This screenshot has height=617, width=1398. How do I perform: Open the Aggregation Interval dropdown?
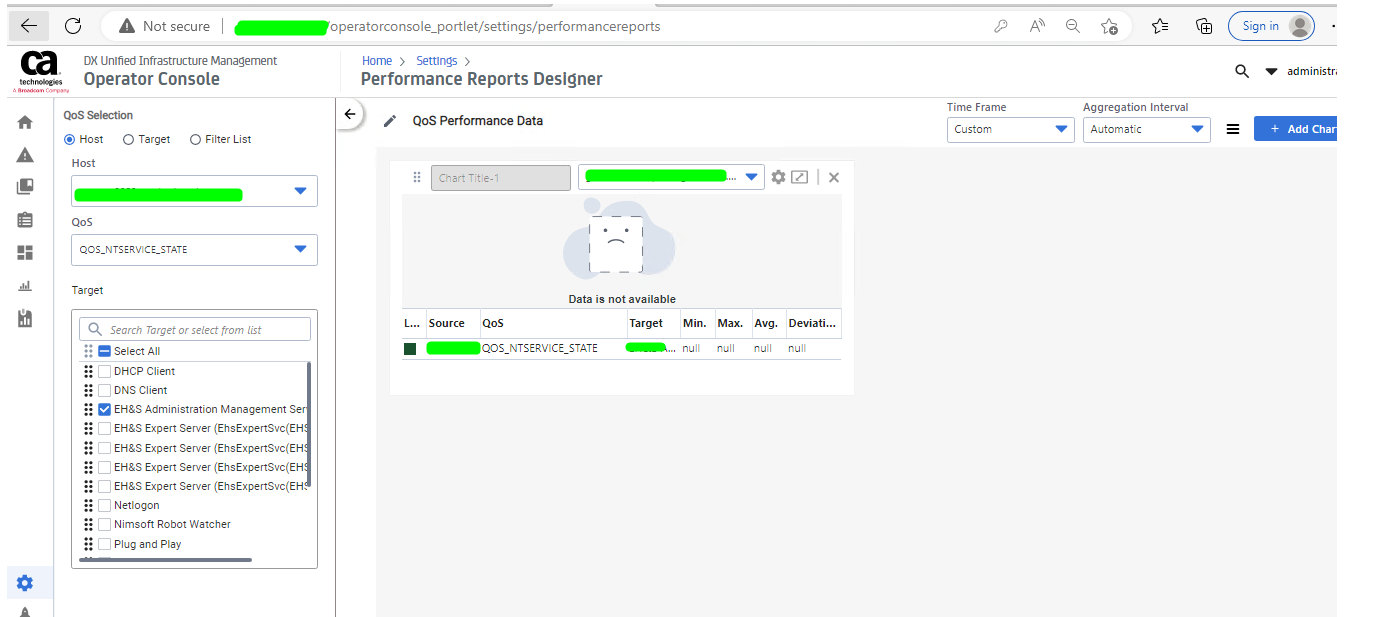point(1146,129)
